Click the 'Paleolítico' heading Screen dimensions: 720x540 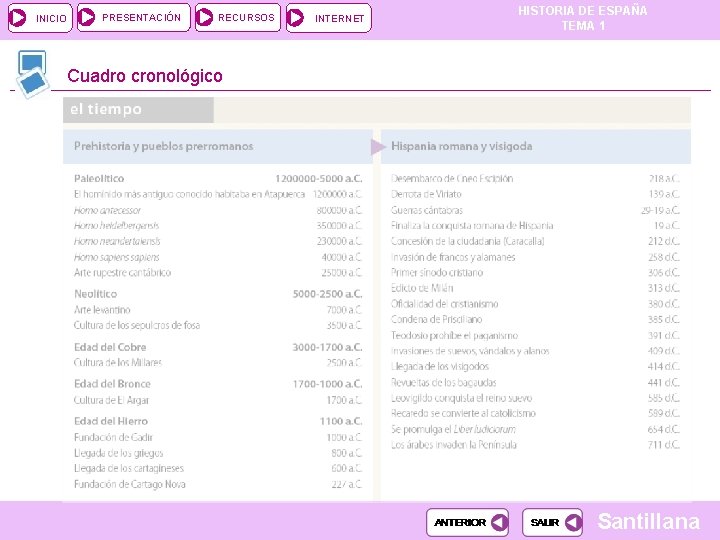point(99,179)
